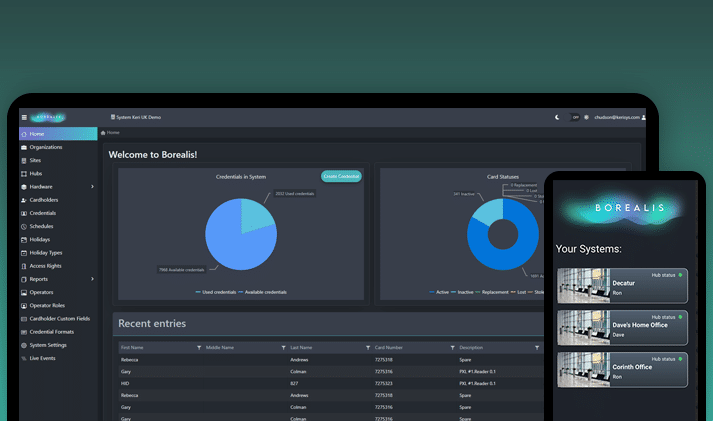
Task: Toggle Replacement legend item
Action: (492, 292)
